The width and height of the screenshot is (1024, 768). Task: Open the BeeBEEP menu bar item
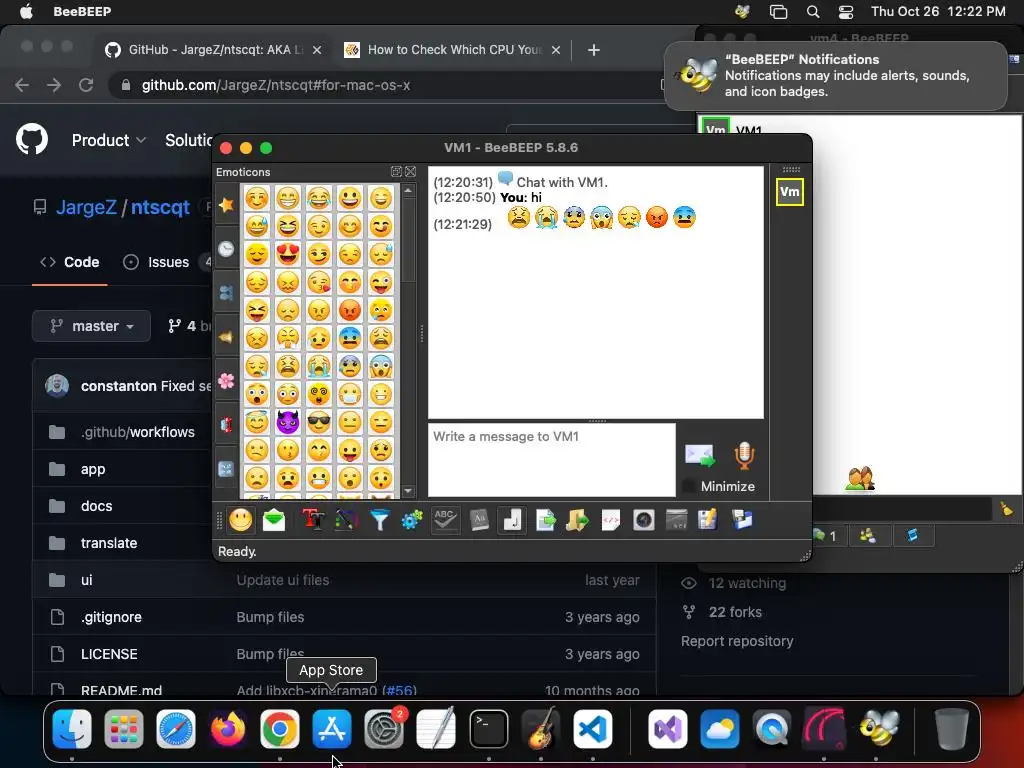pos(82,11)
